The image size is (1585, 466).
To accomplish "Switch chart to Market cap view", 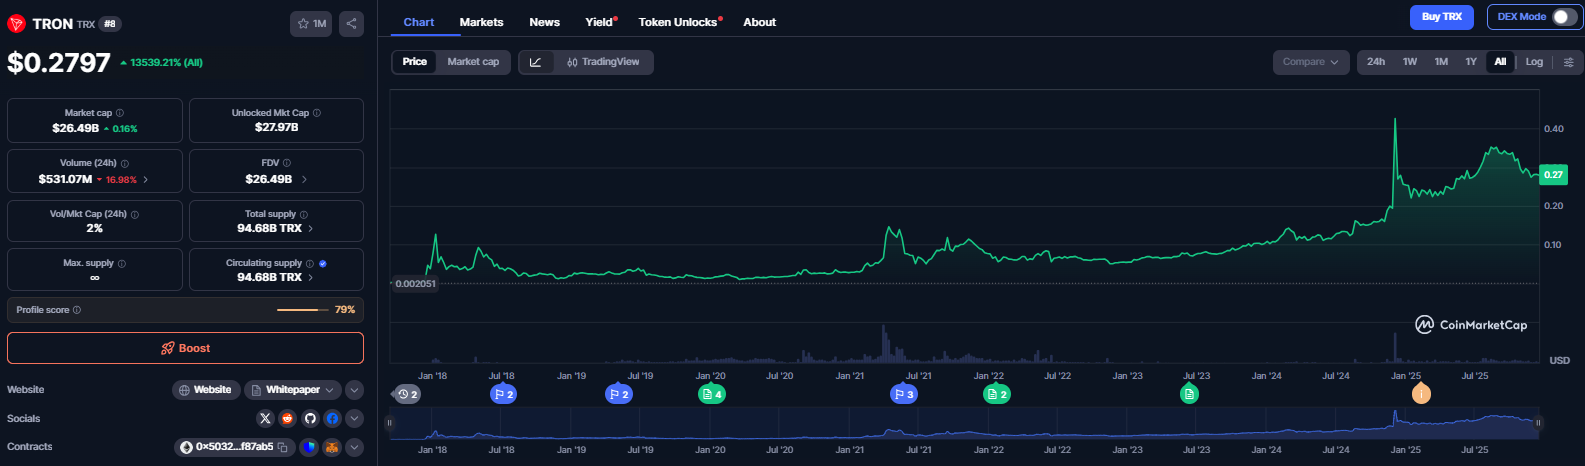I will [473, 62].
